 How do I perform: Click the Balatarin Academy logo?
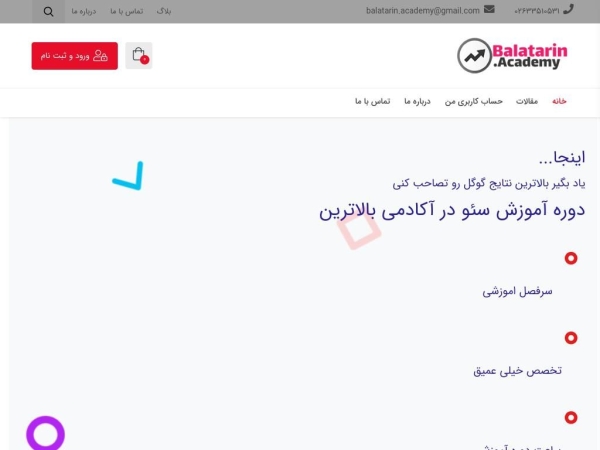tap(512, 56)
